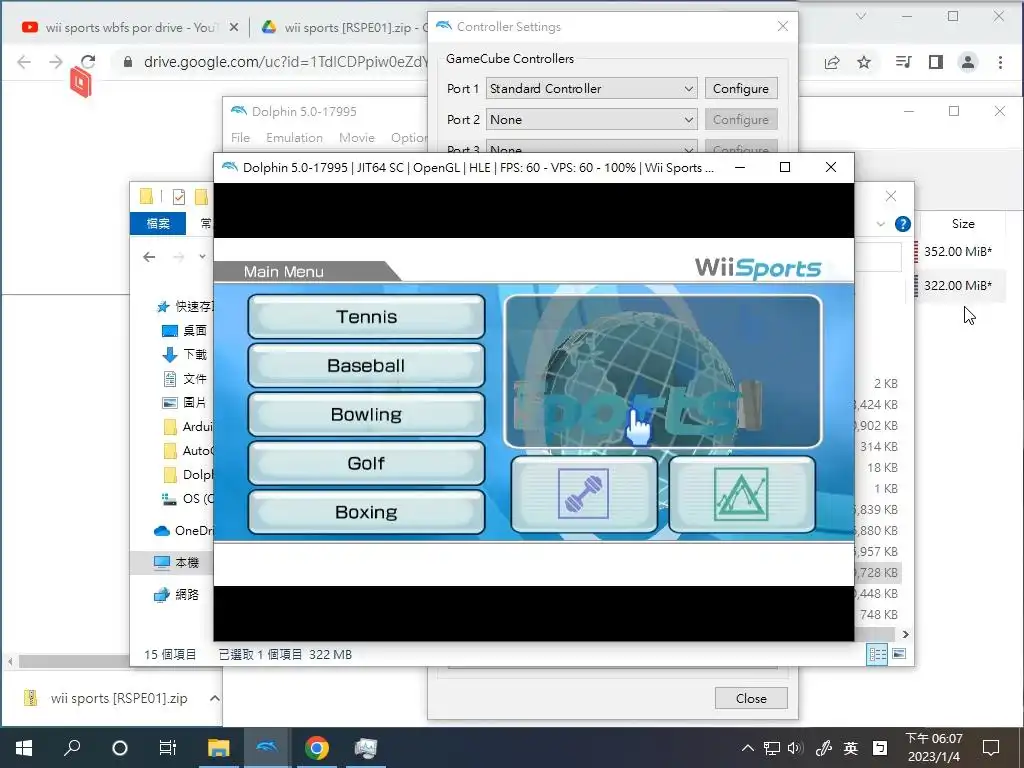Reload the Chrome page
1024x768 pixels.
coord(88,62)
